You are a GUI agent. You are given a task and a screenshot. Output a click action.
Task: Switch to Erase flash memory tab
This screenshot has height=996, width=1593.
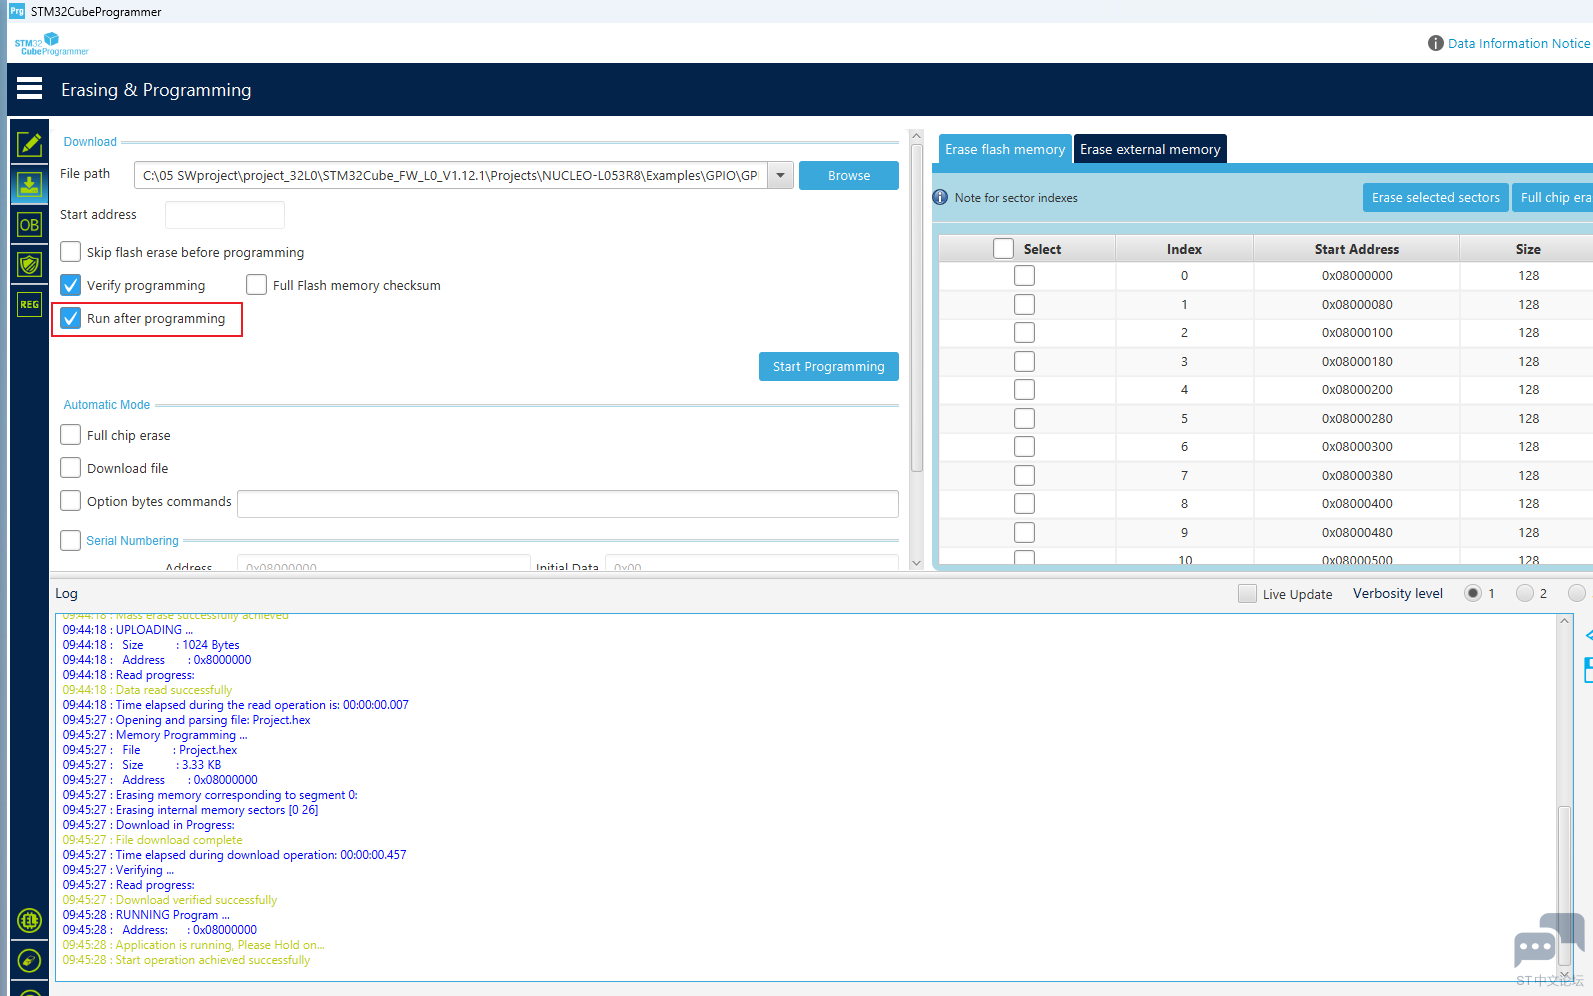1005,149
